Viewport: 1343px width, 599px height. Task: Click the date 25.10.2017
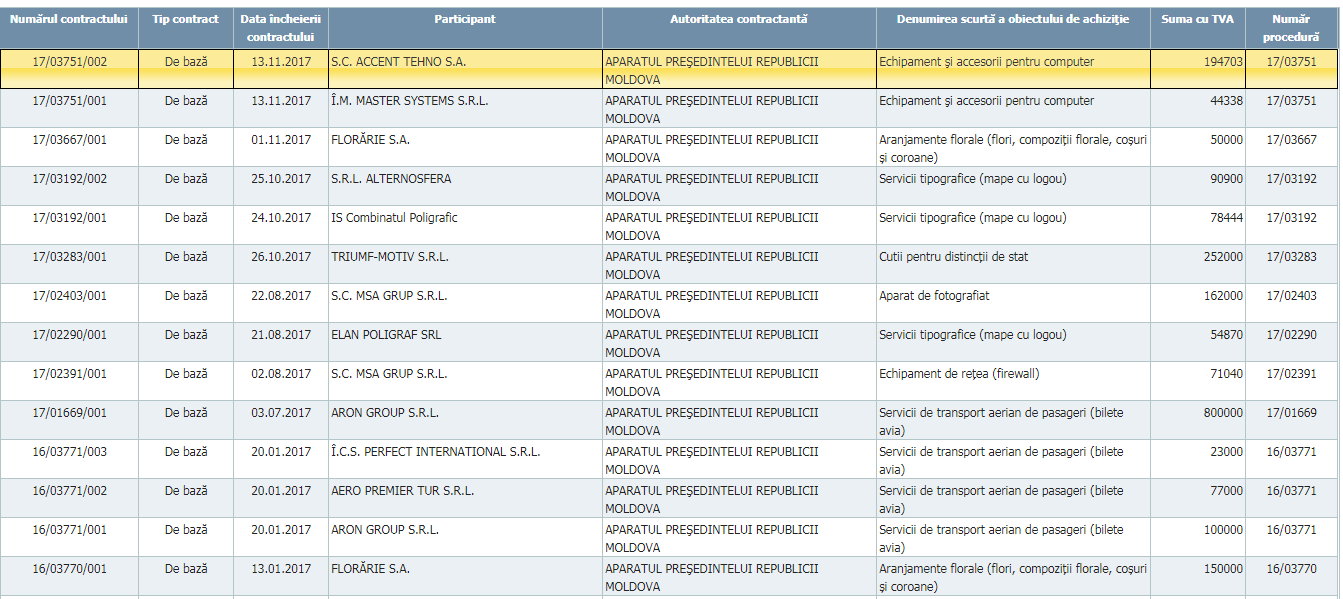pyautogui.click(x=281, y=179)
